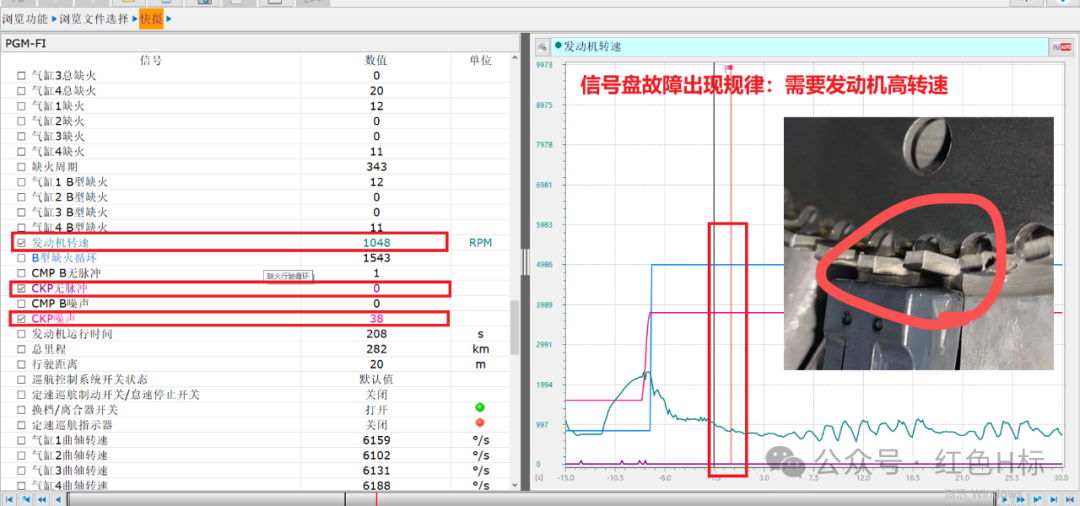The height and width of the screenshot is (506, 1080).
Task: Click the 单位 column header
Action: pos(480,61)
